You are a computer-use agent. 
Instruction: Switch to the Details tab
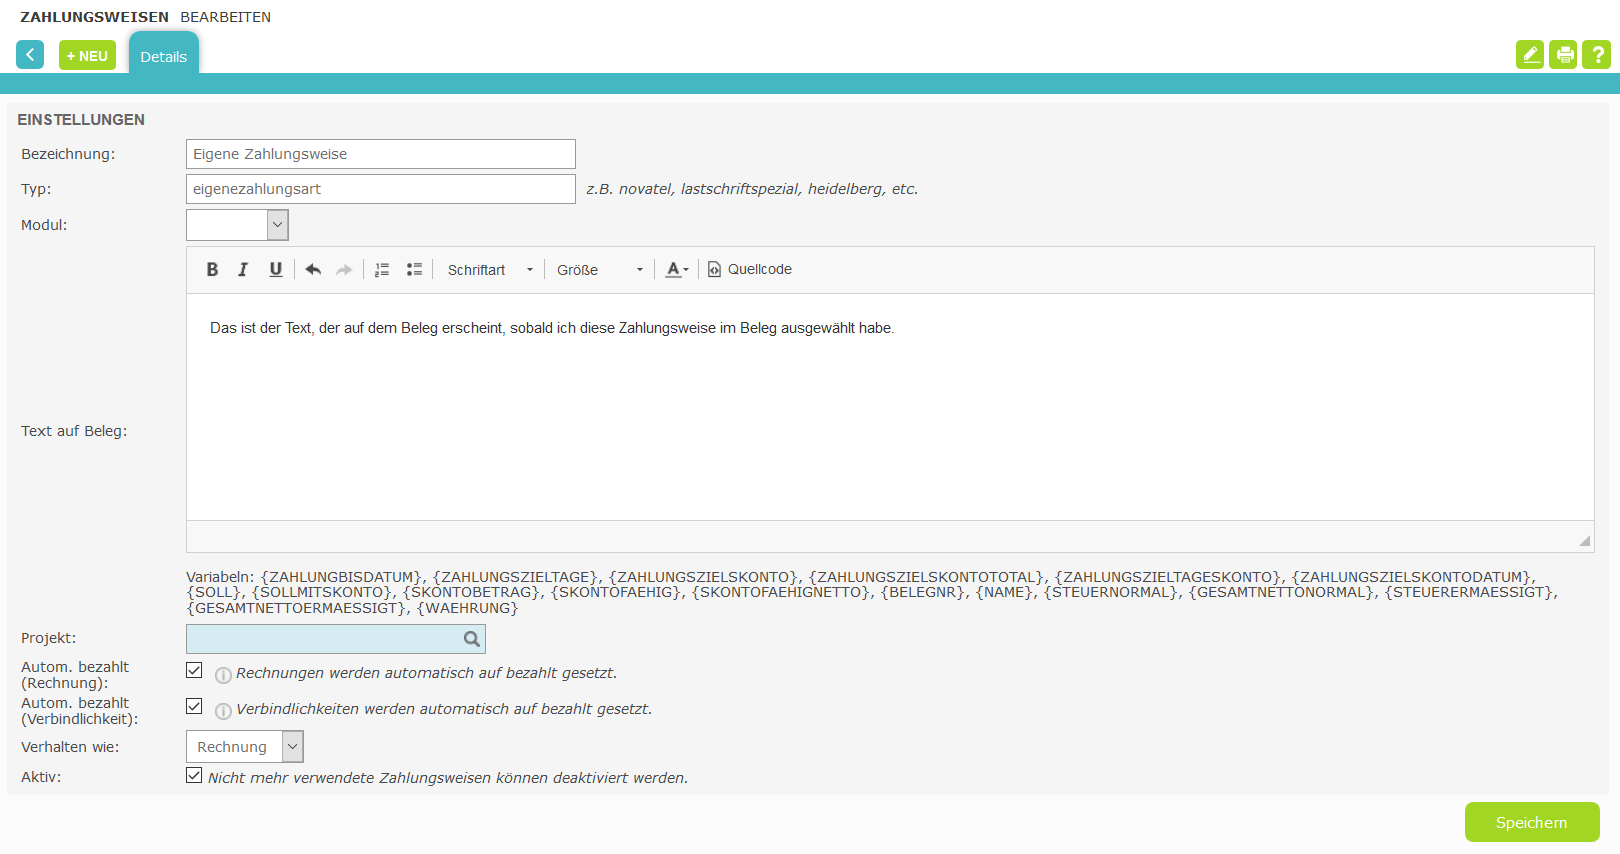pyautogui.click(x=164, y=56)
